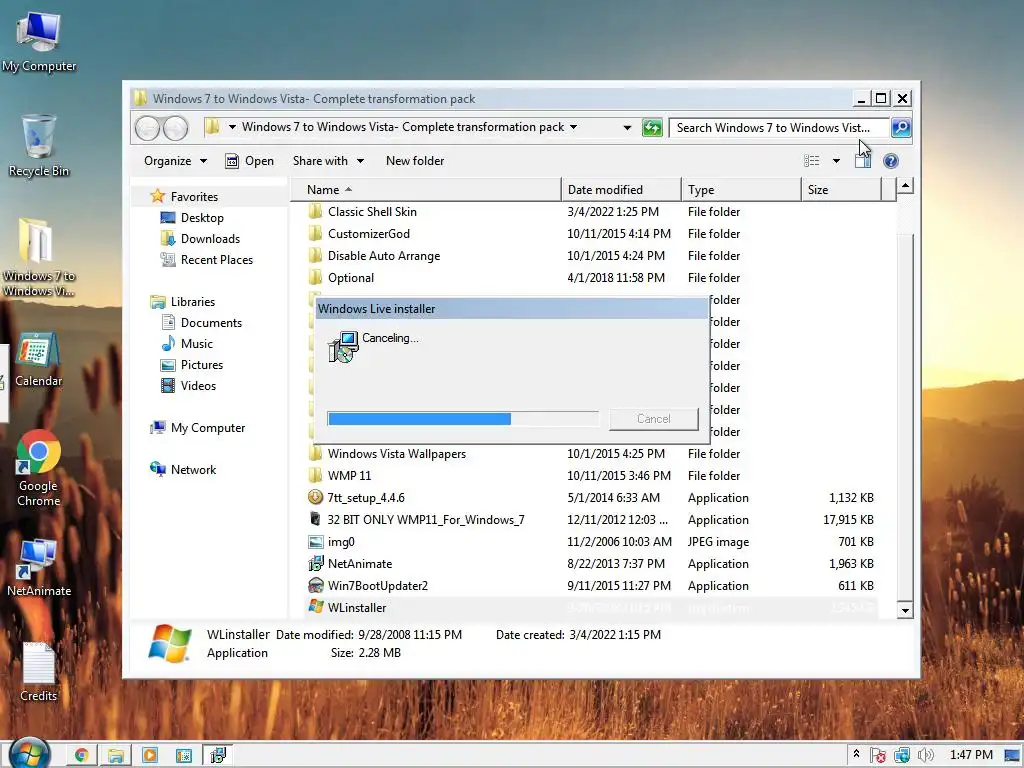Image resolution: width=1024 pixels, height=768 pixels.
Task: Select the Windows 7 to Windows Vi... desktop folder
Action: (39, 257)
